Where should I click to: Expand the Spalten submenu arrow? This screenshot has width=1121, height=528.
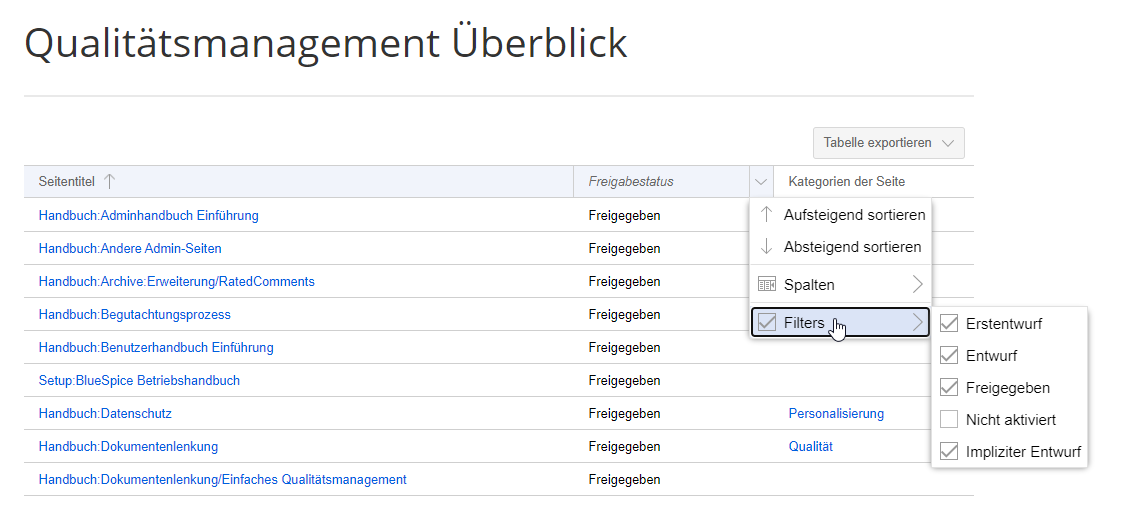click(917, 284)
